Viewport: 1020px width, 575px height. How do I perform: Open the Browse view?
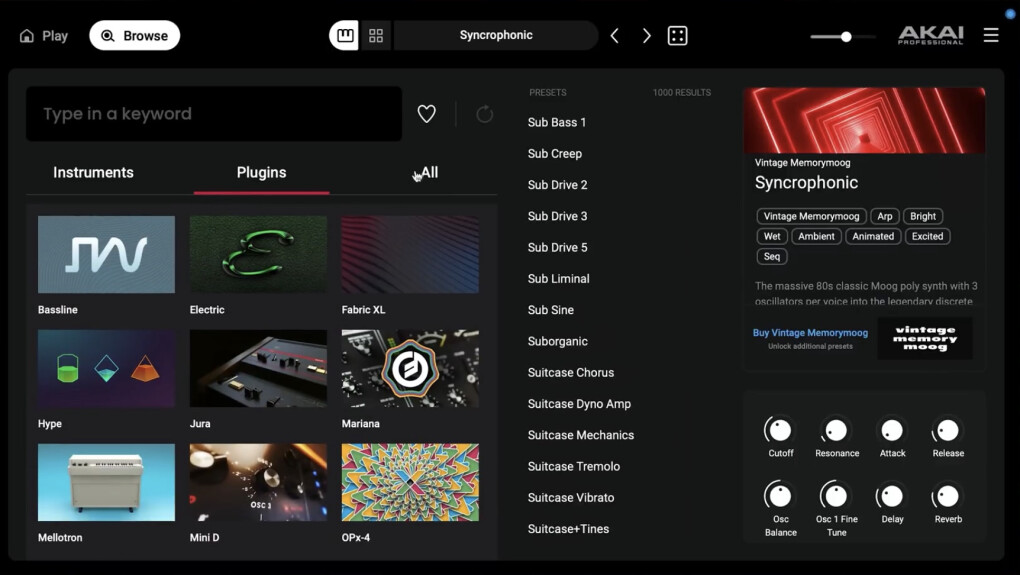pyautogui.click(x=135, y=36)
